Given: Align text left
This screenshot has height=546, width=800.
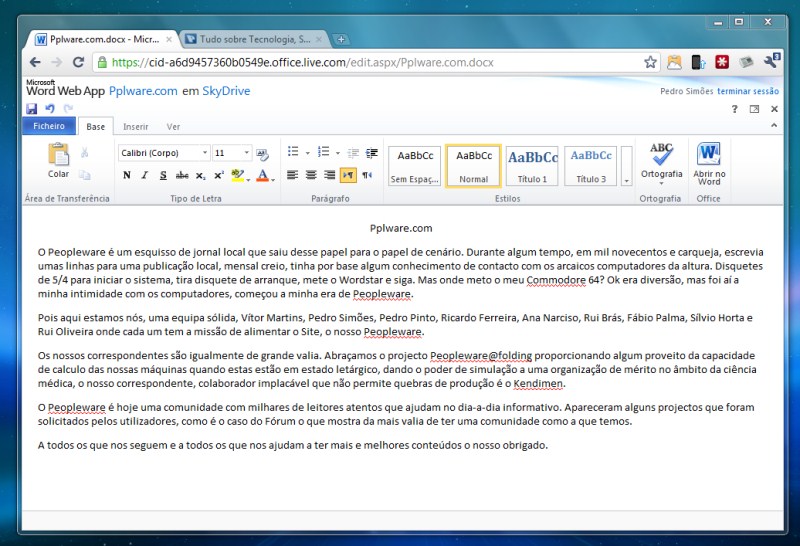Looking at the screenshot, I should click(292, 176).
